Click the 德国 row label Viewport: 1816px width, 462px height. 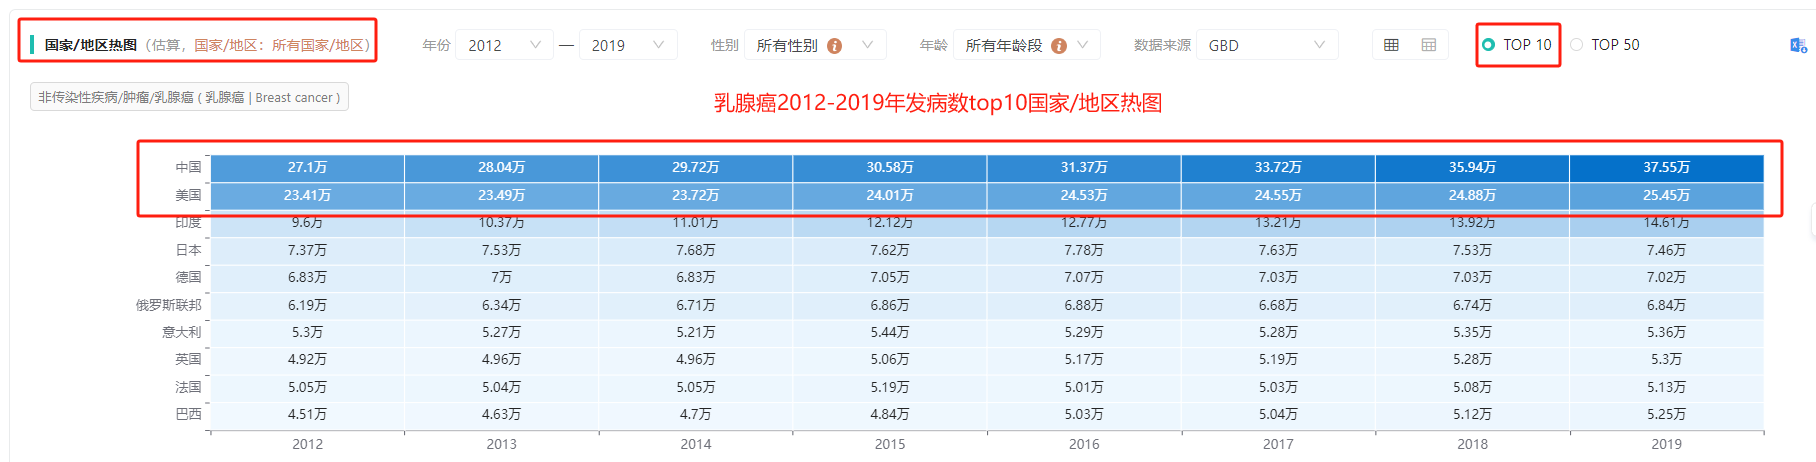tap(188, 277)
